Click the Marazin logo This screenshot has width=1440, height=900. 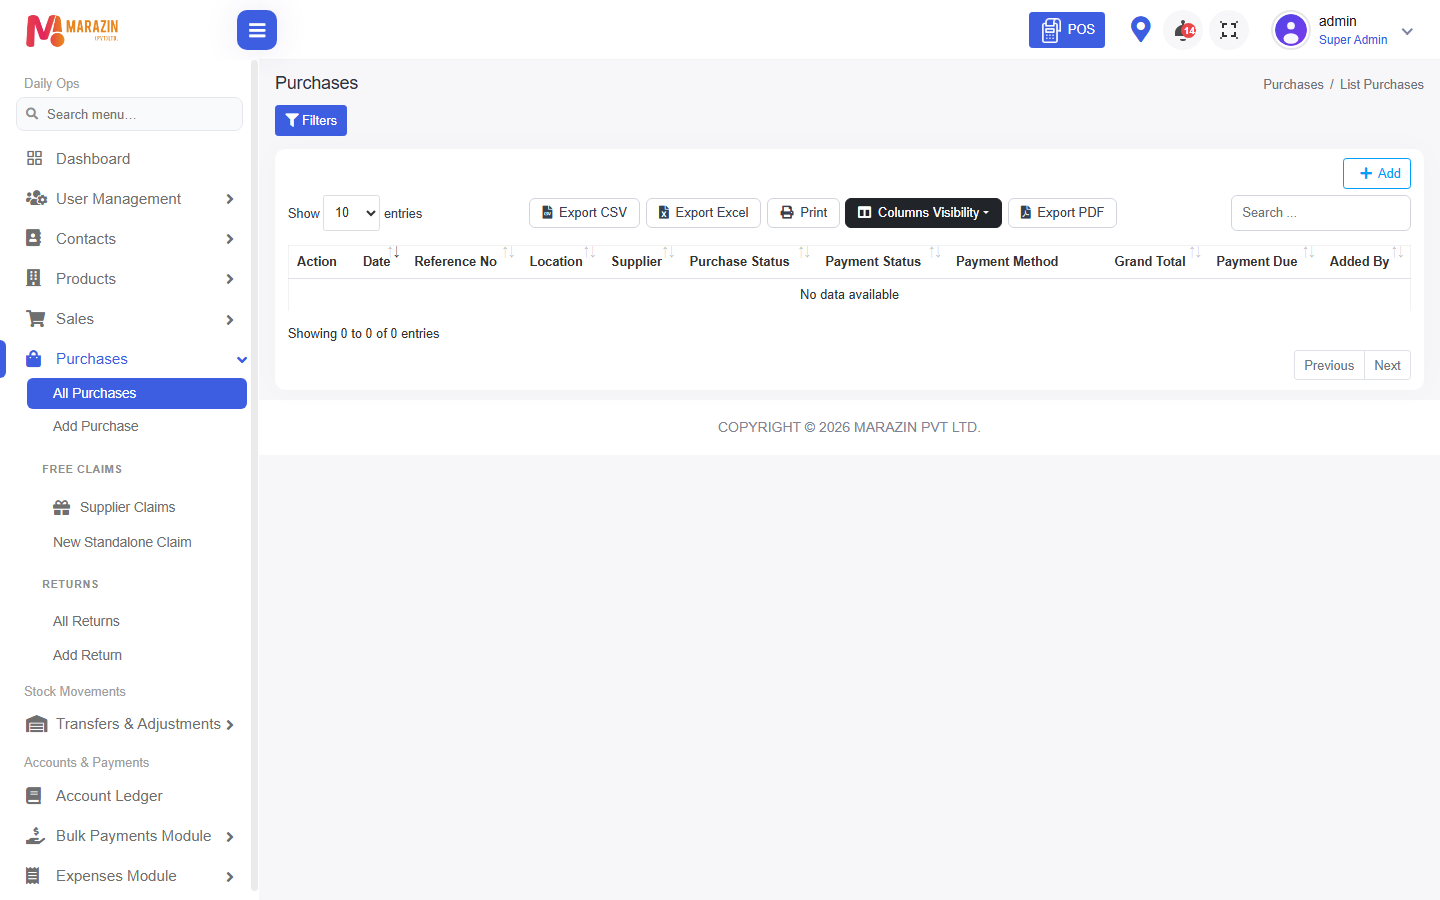coord(72,30)
